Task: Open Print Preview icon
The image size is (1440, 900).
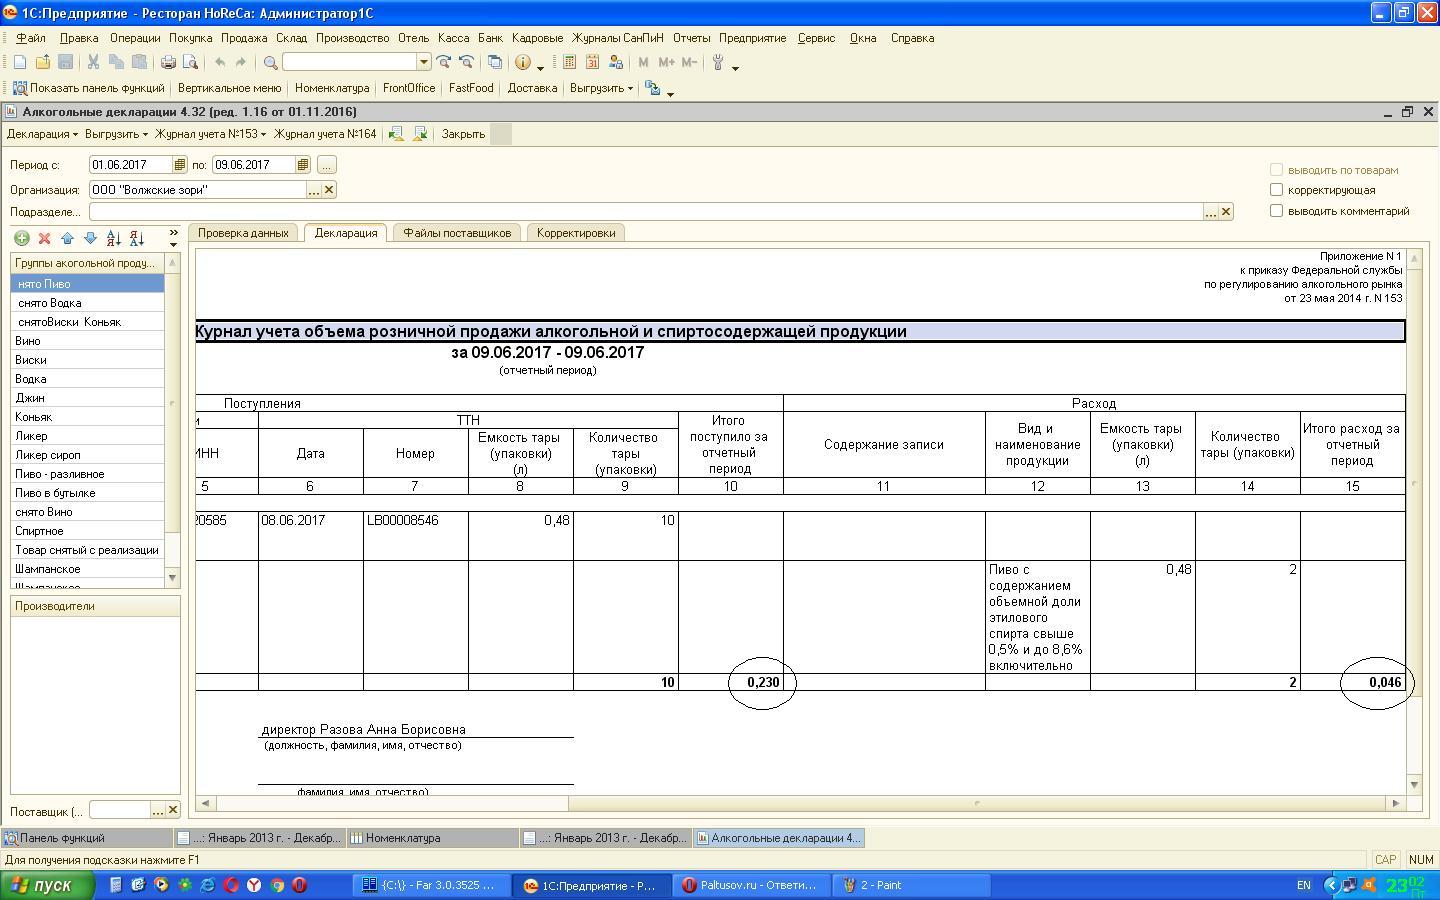Action: (x=190, y=62)
